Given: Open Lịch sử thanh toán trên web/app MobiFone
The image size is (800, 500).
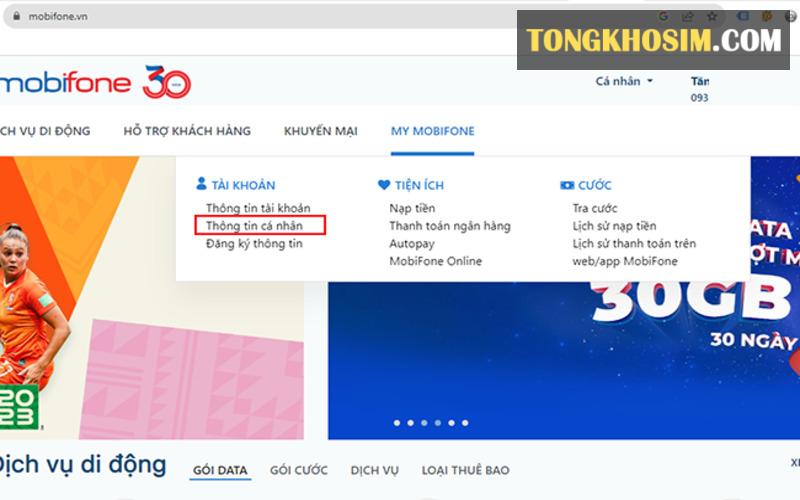Looking at the screenshot, I should [634, 252].
